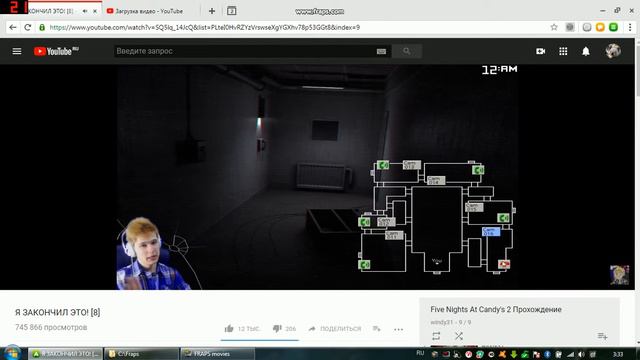Open the Windows Start menu
Viewport: 640px width, 360px height.
(x=12, y=353)
